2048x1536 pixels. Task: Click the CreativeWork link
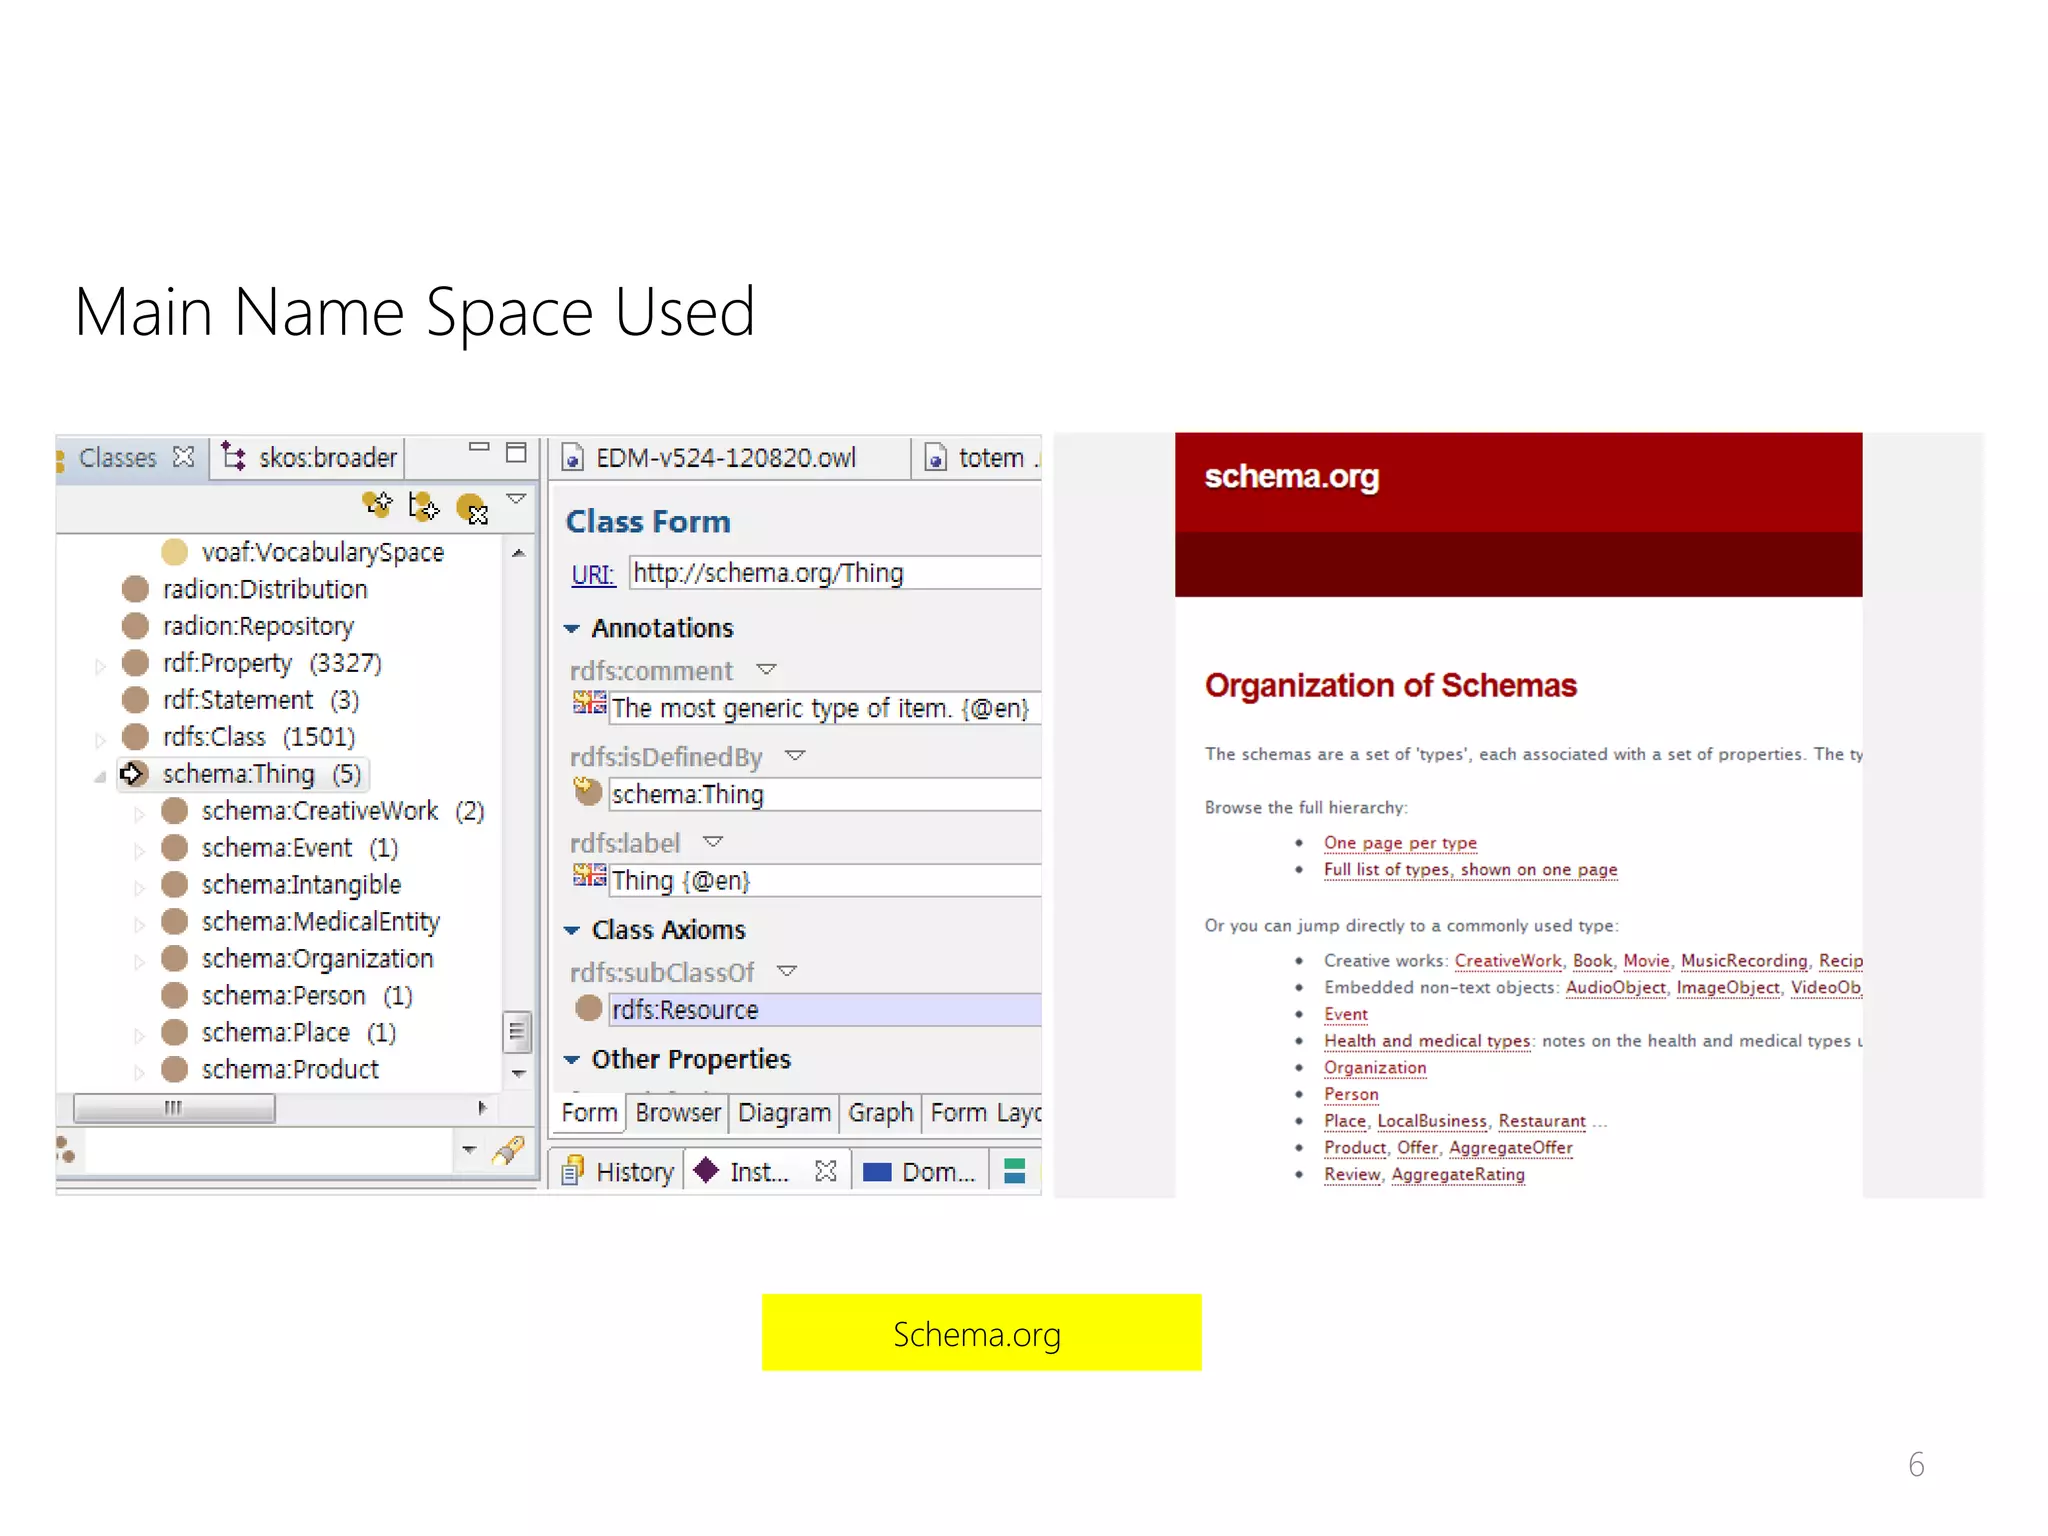click(1507, 961)
